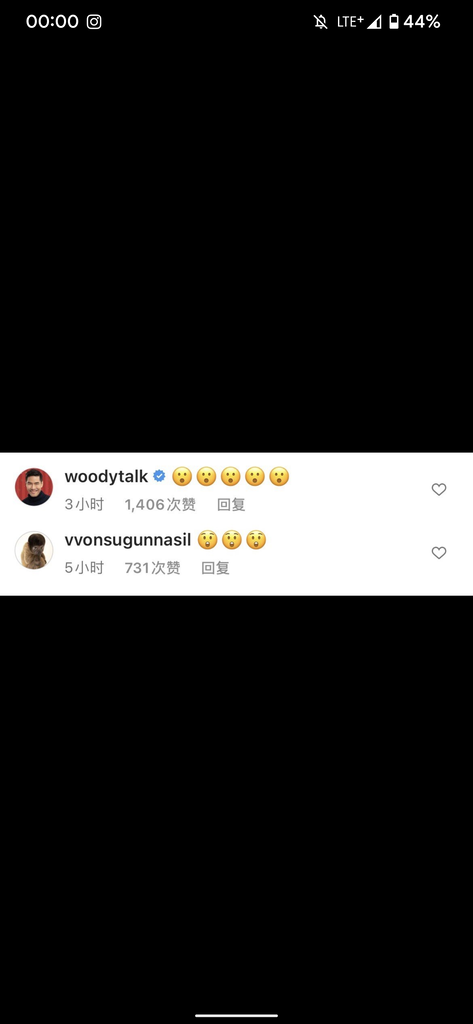View the 731次赞 likes list

pyautogui.click(x=152, y=568)
